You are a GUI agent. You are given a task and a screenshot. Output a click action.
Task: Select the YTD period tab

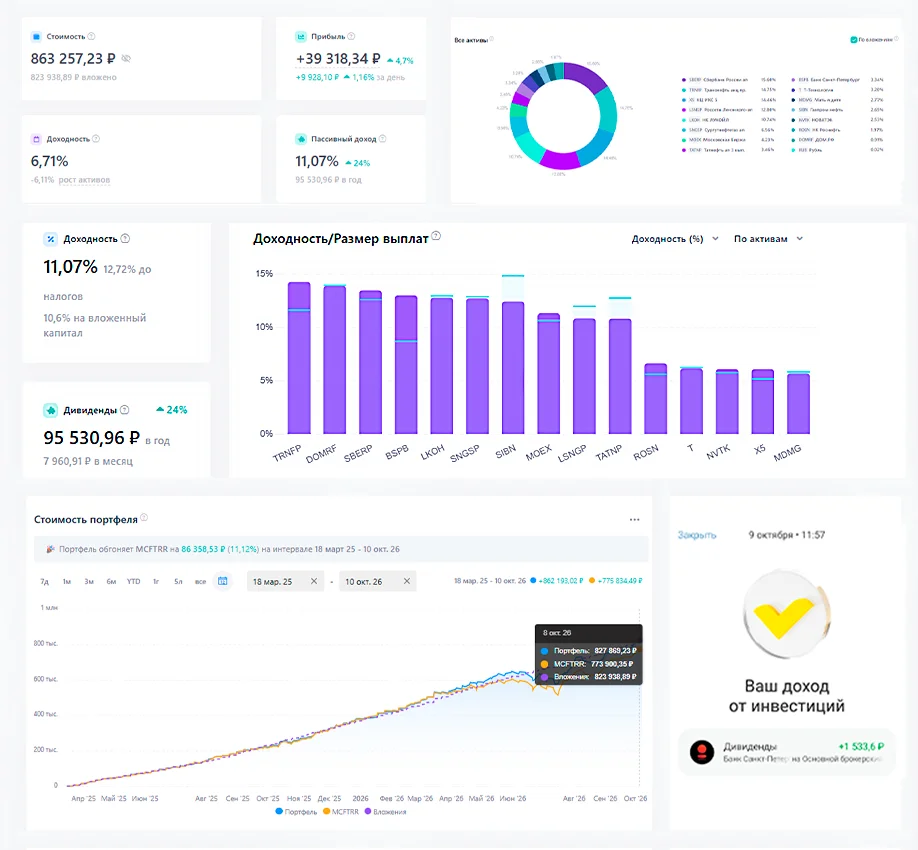[133, 581]
